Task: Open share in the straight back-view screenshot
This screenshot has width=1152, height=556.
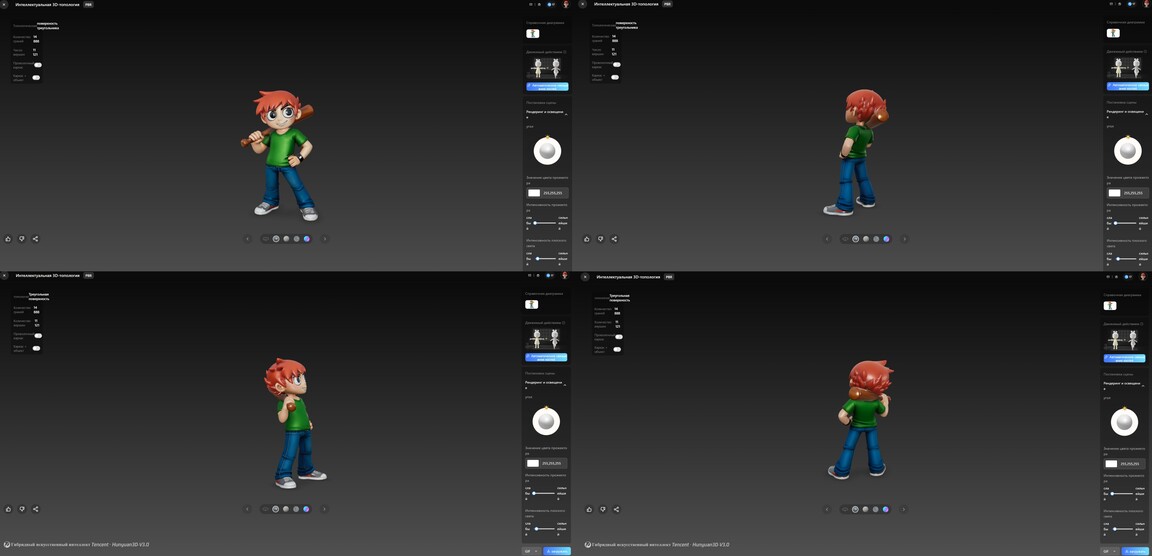Action: coord(616,509)
